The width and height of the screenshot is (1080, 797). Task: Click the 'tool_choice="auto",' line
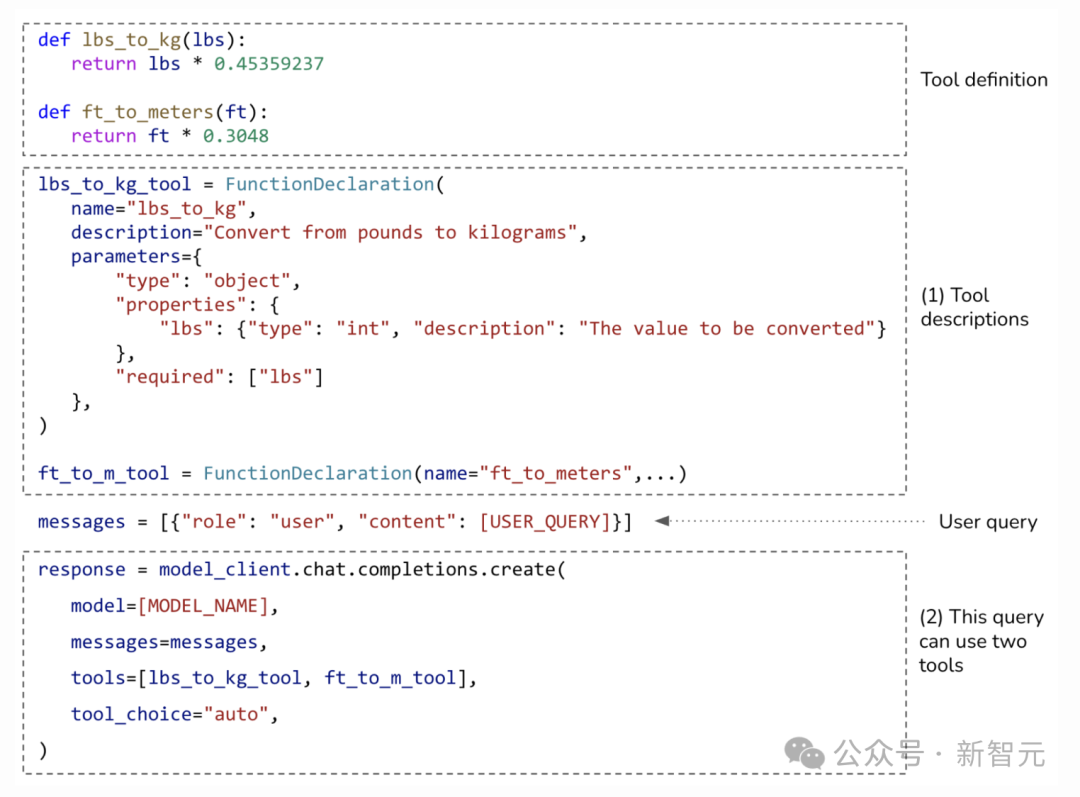[x=174, y=714]
